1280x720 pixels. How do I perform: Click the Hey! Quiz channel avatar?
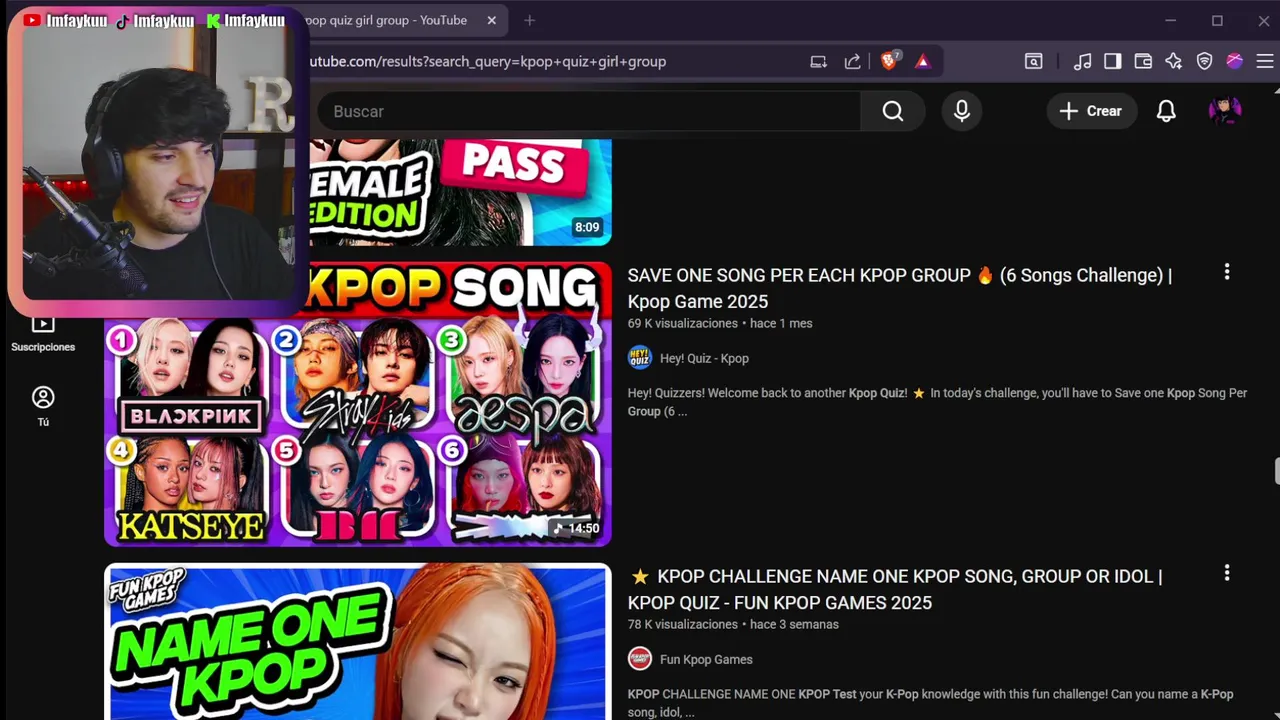(639, 358)
